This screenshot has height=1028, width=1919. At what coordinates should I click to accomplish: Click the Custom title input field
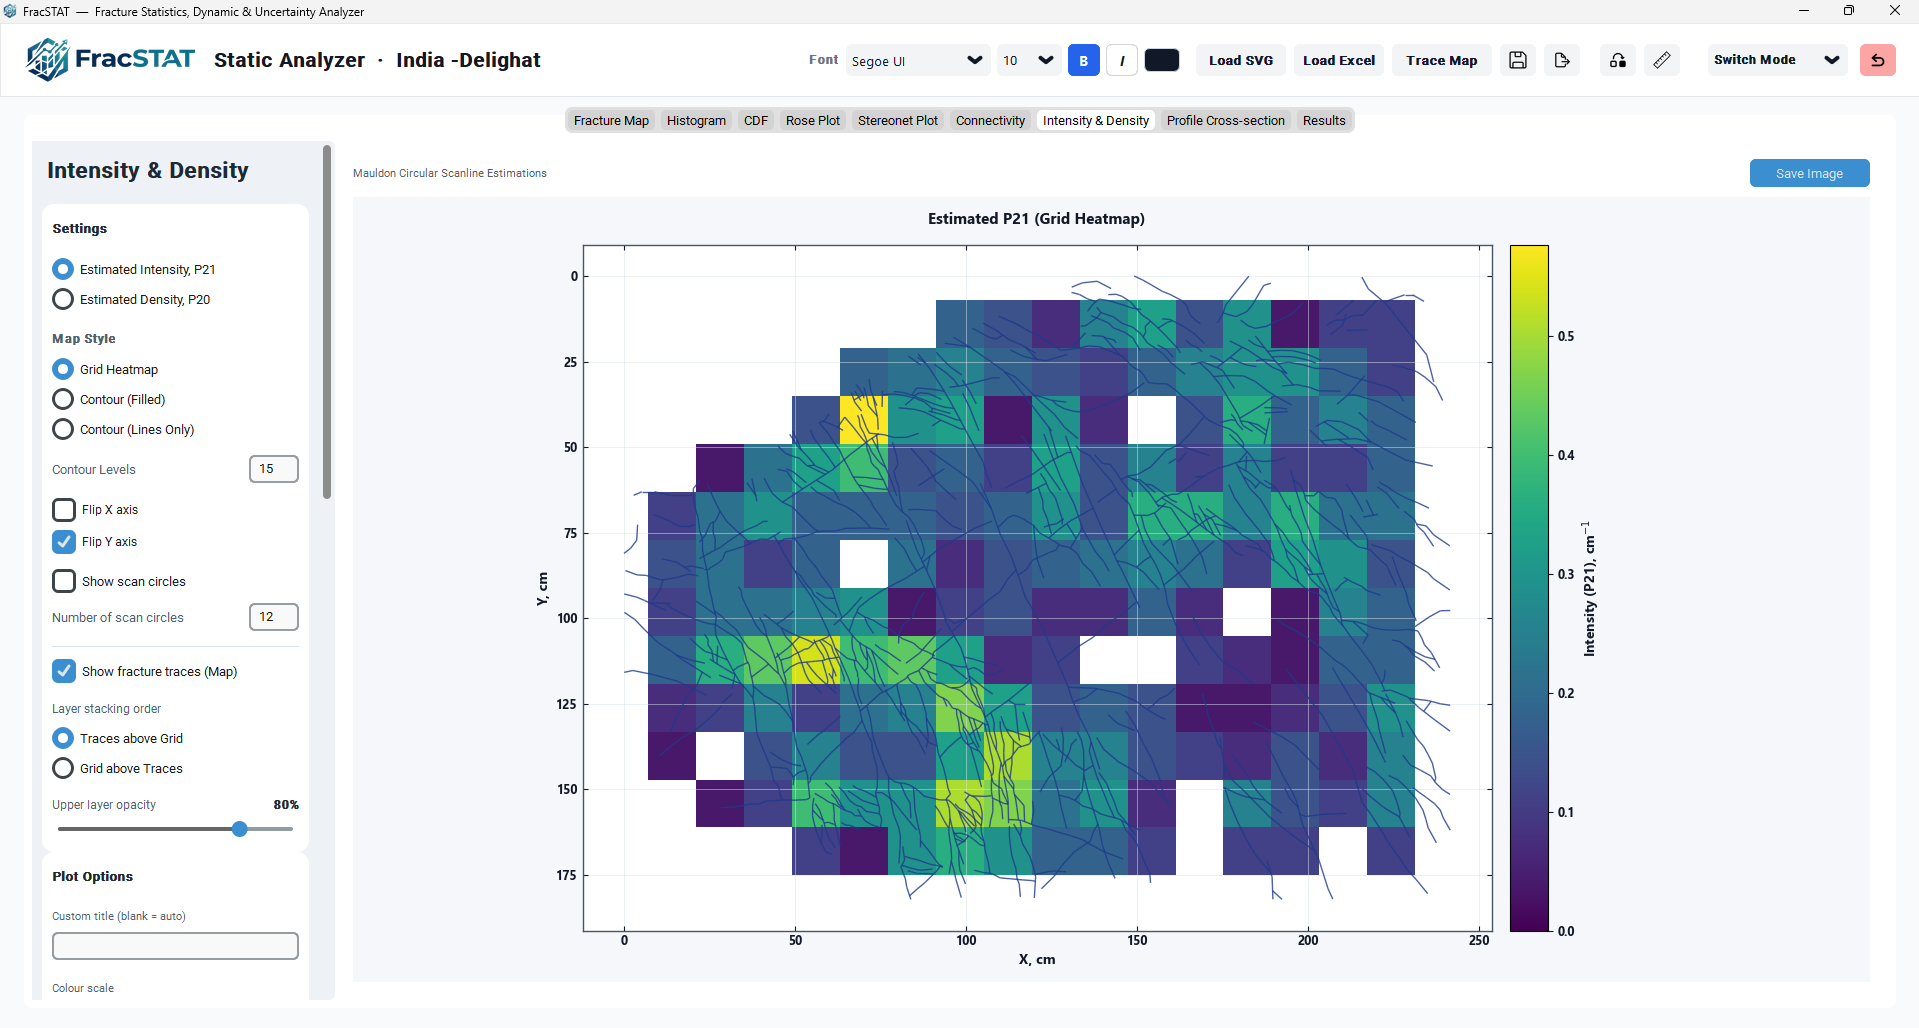[x=175, y=946]
